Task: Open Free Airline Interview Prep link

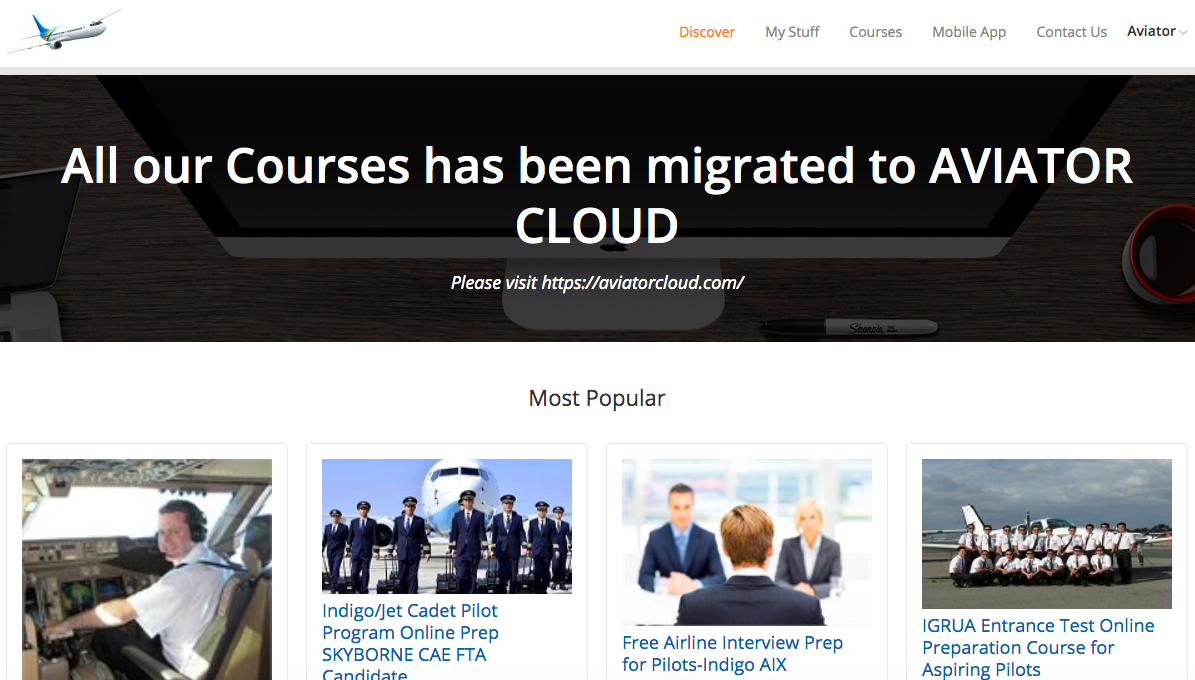Action: (x=732, y=653)
